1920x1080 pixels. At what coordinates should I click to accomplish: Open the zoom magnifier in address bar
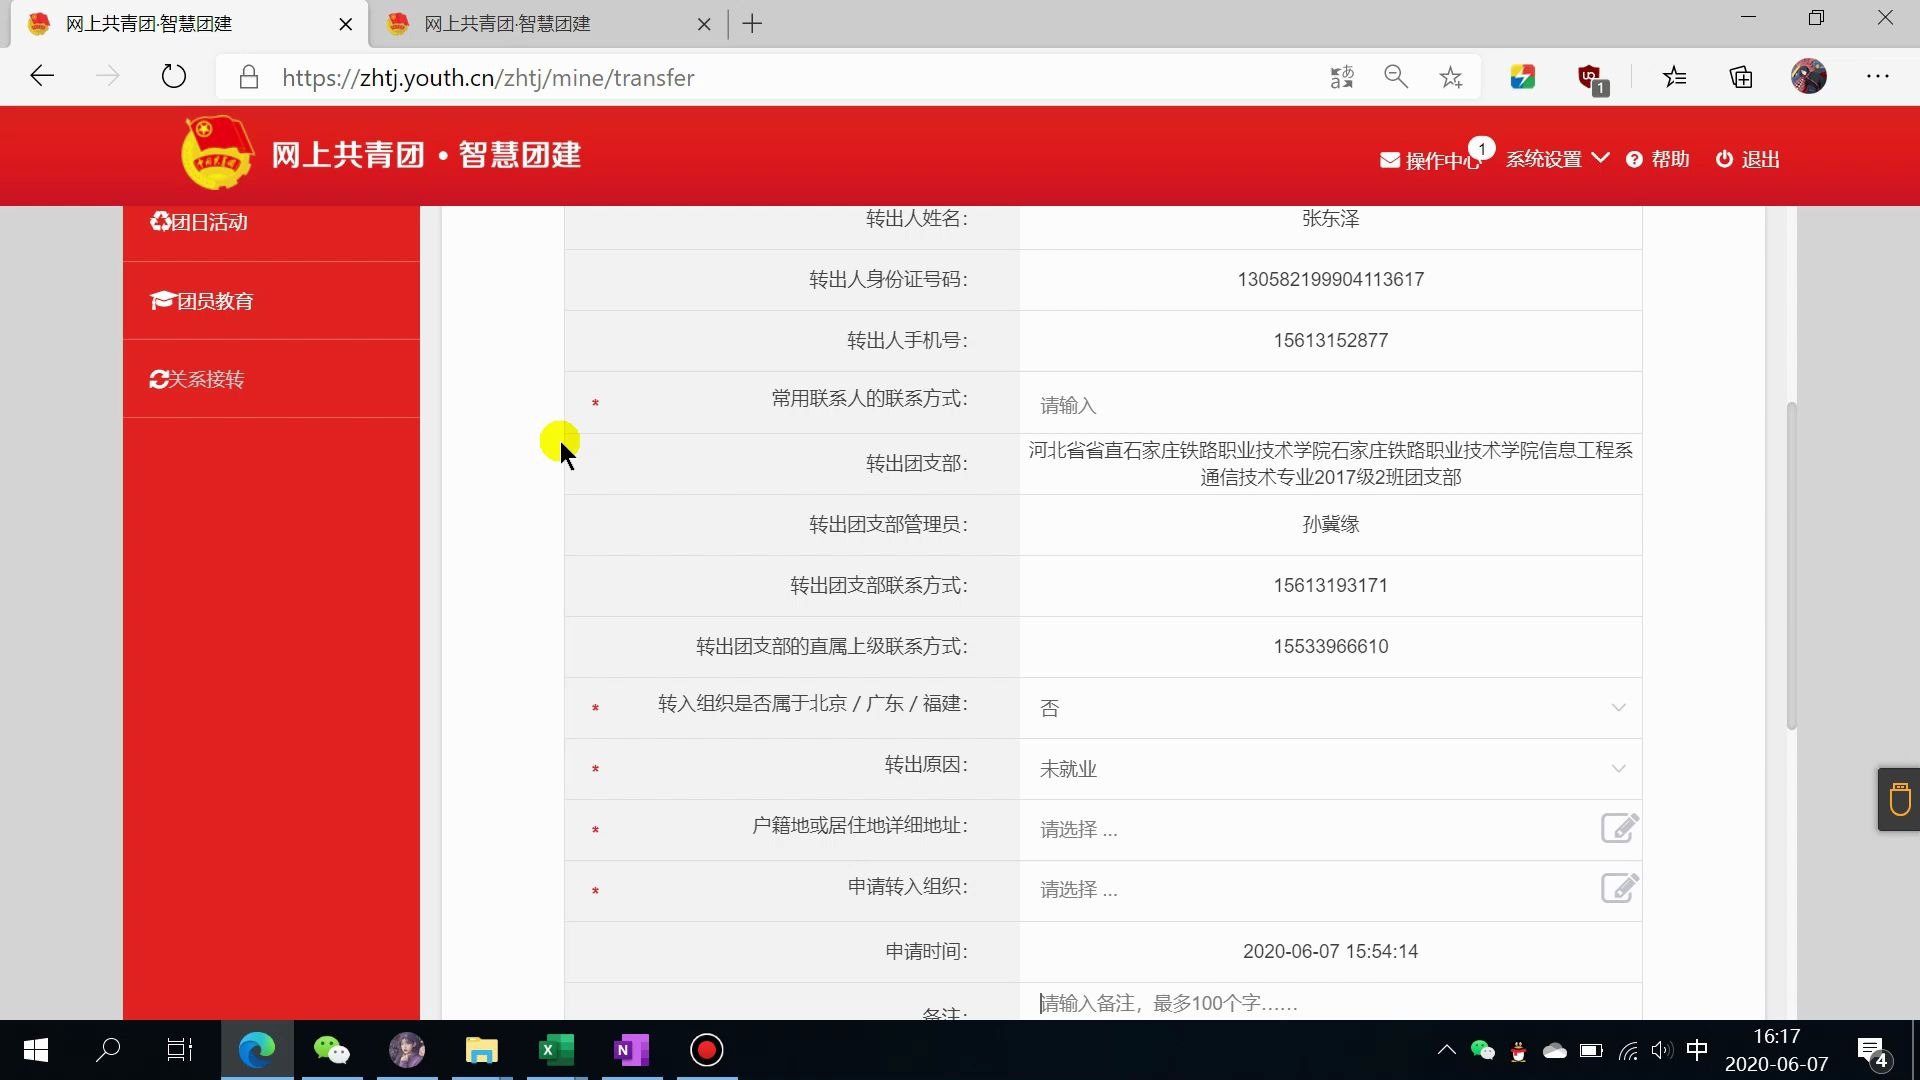point(1396,77)
